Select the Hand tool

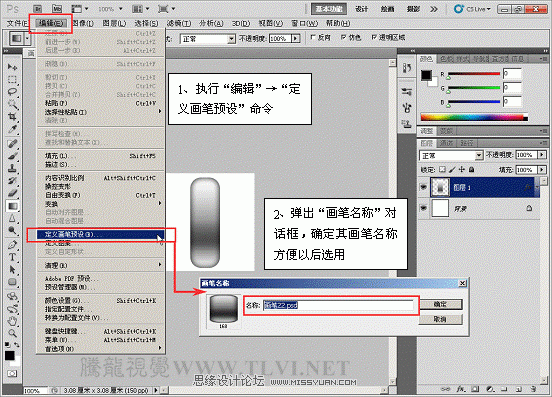click(x=12, y=321)
